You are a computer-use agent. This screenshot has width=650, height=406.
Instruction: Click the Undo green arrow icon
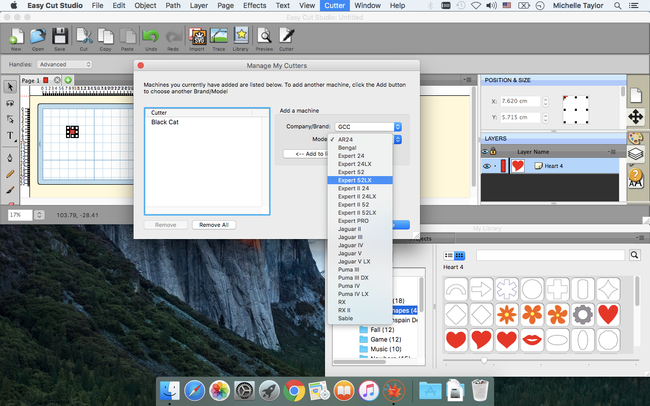(x=151, y=37)
